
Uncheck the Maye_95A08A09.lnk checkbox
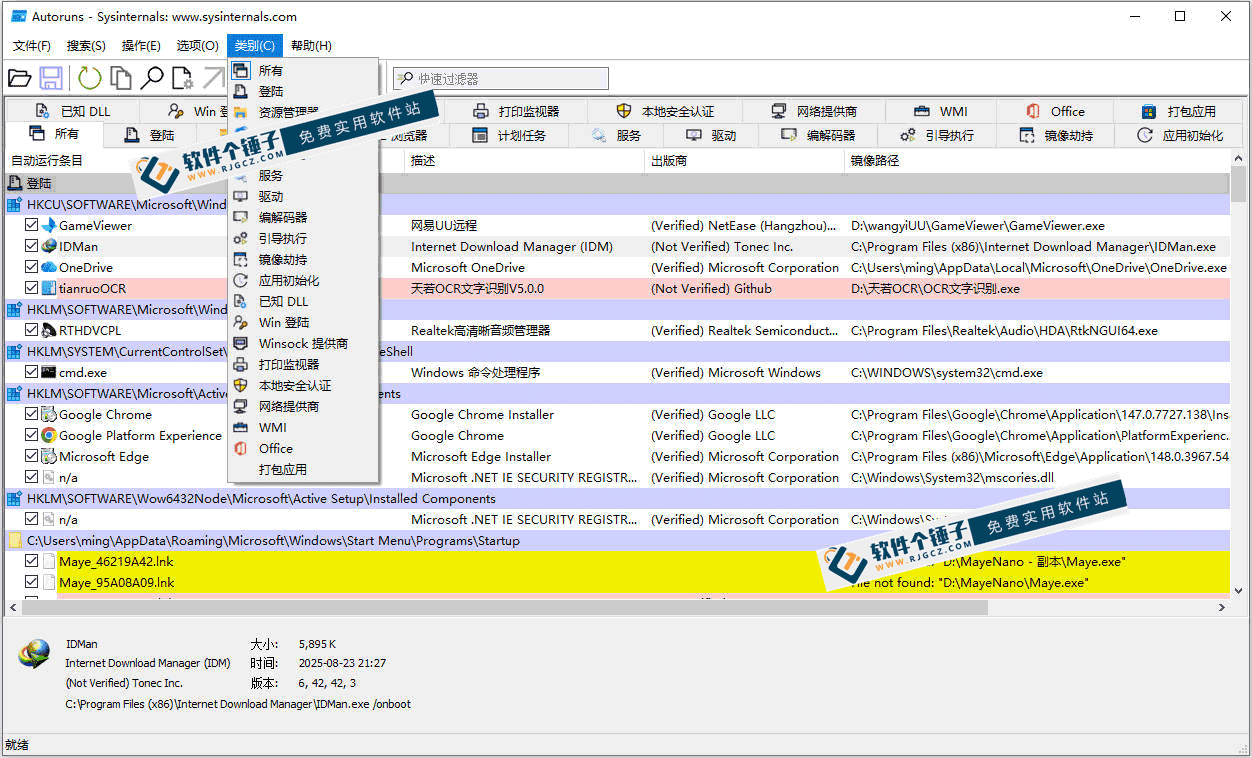[x=32, y=583]
